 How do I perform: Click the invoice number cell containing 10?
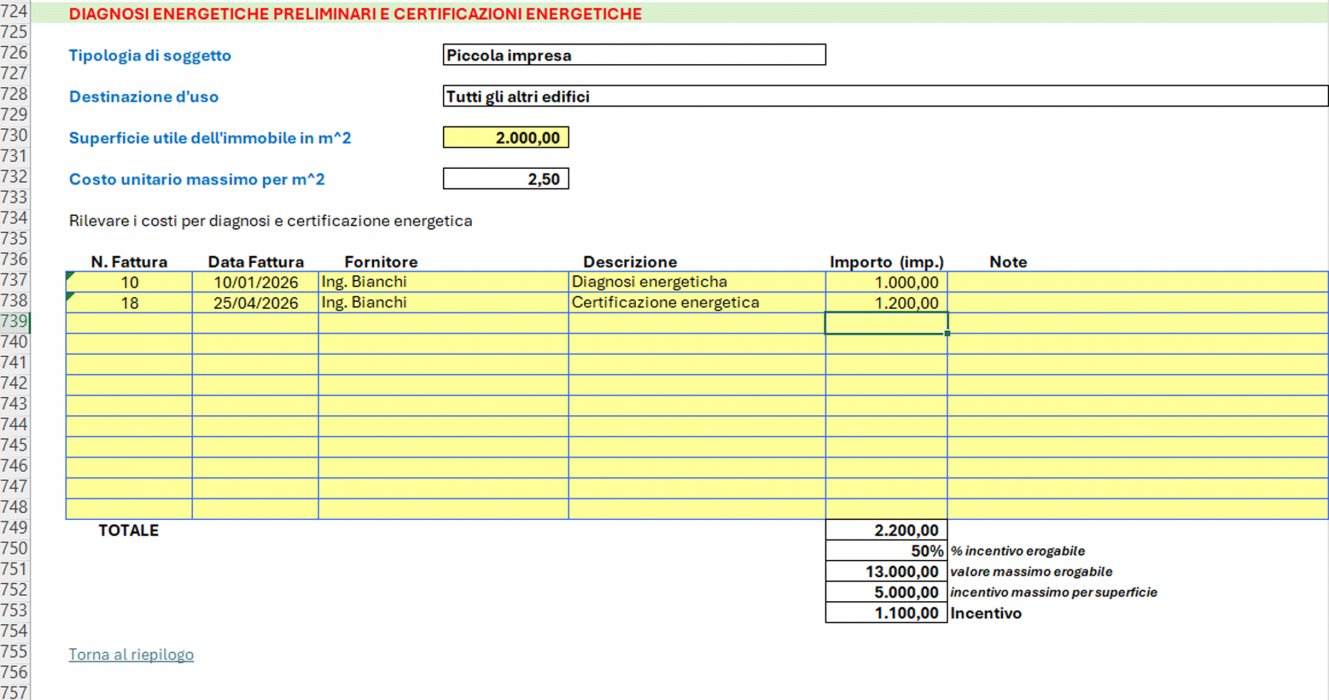coord(129,282)
